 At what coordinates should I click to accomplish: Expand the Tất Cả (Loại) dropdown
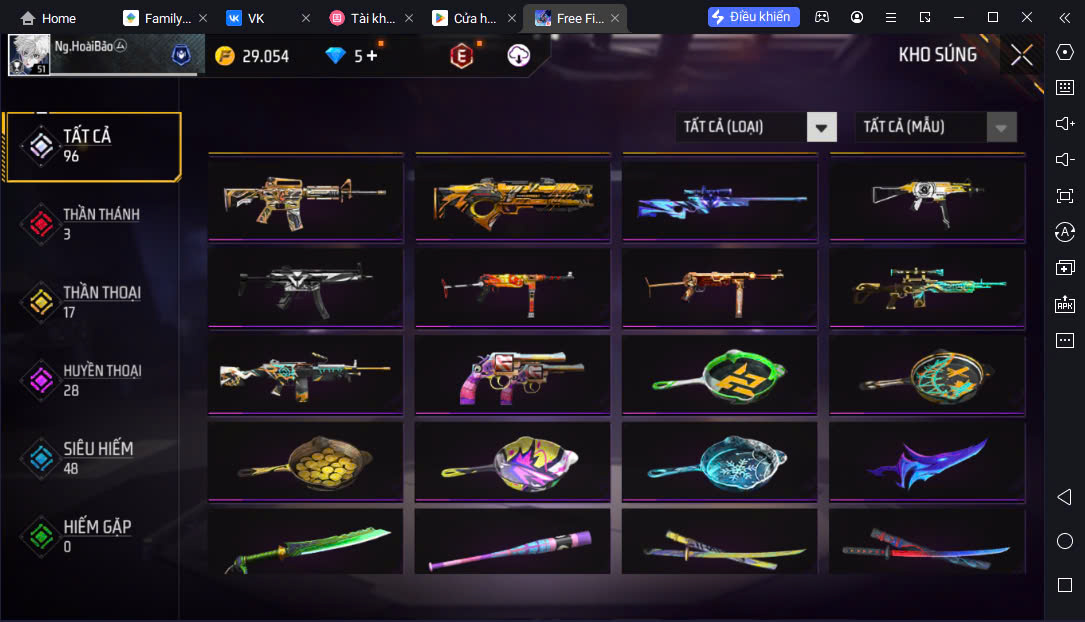(821, 127)
